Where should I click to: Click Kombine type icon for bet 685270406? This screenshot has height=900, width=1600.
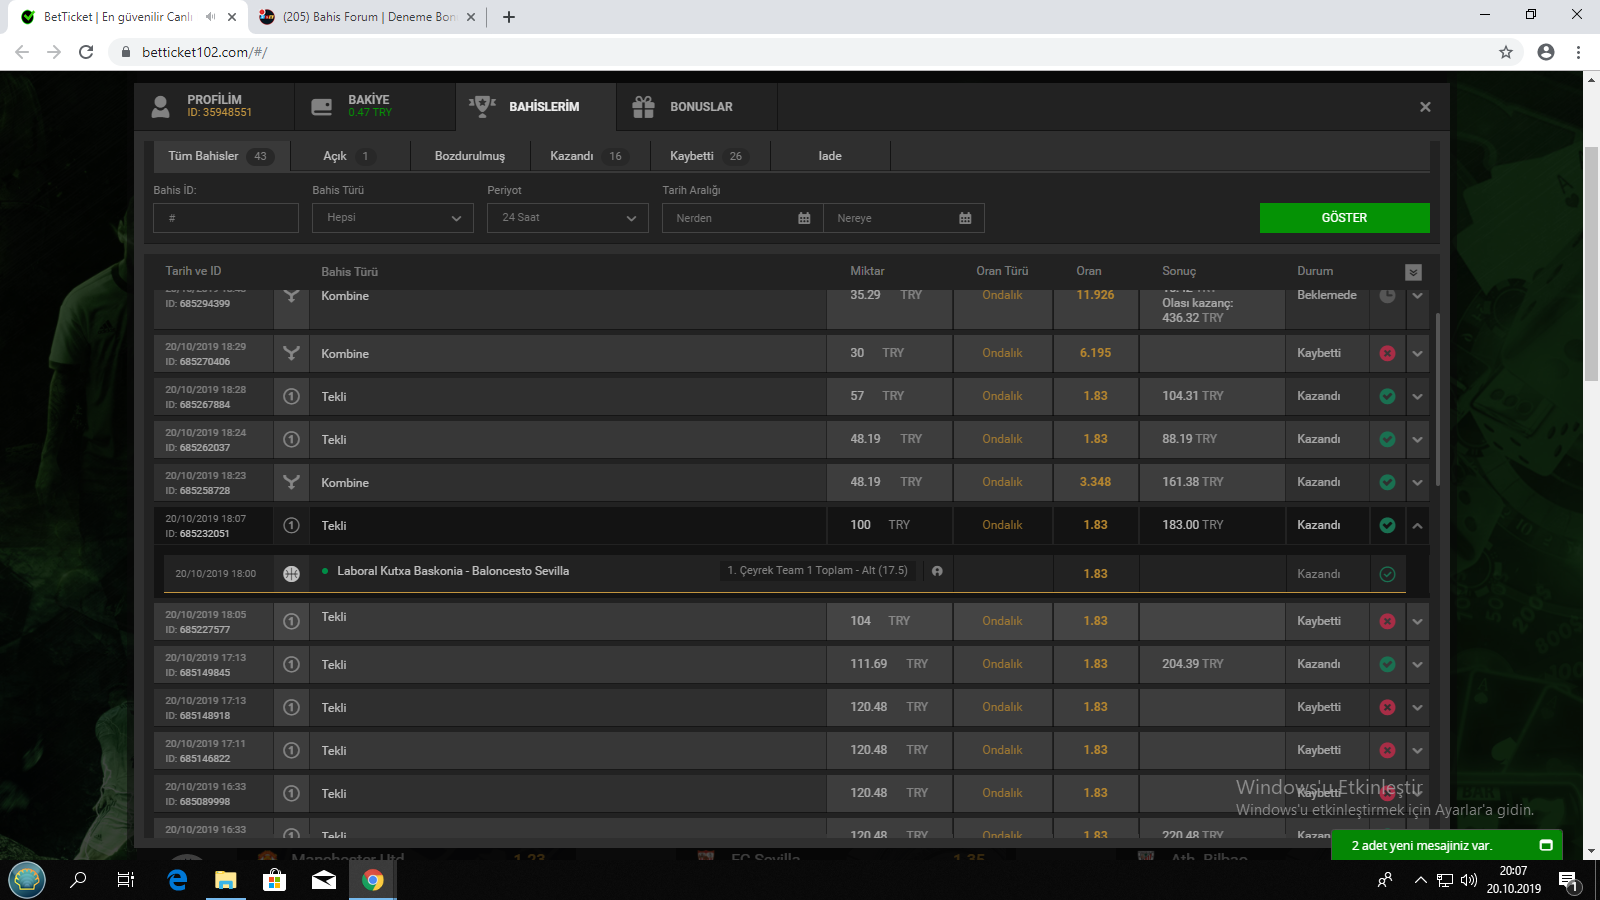tap(291, 353)
